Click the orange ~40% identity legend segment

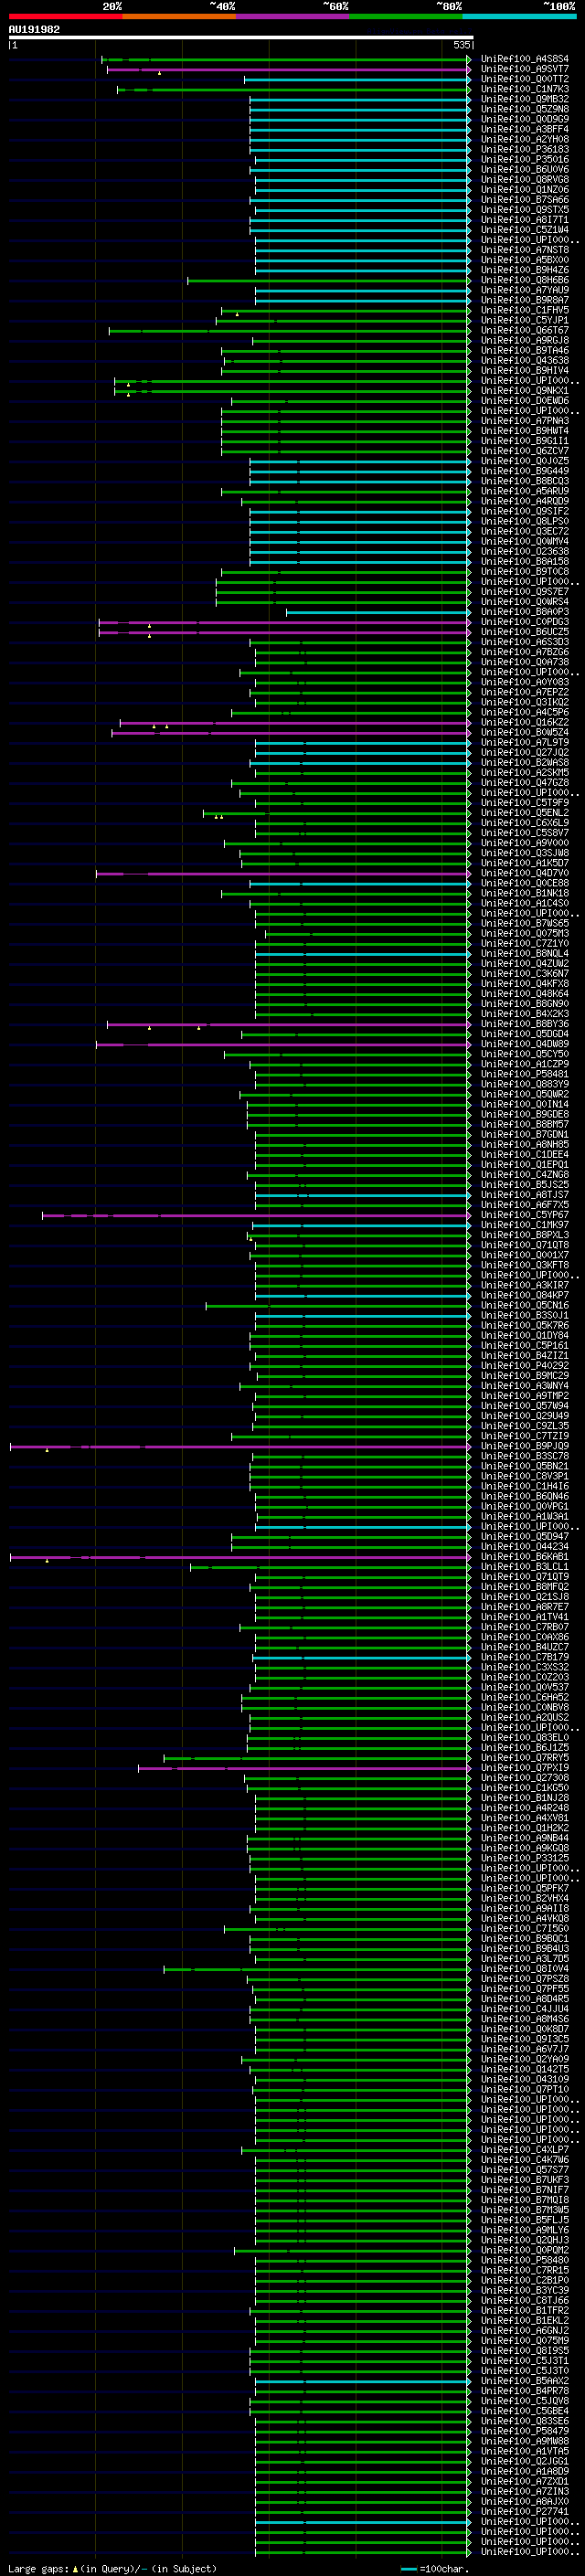tap(179, 17)
